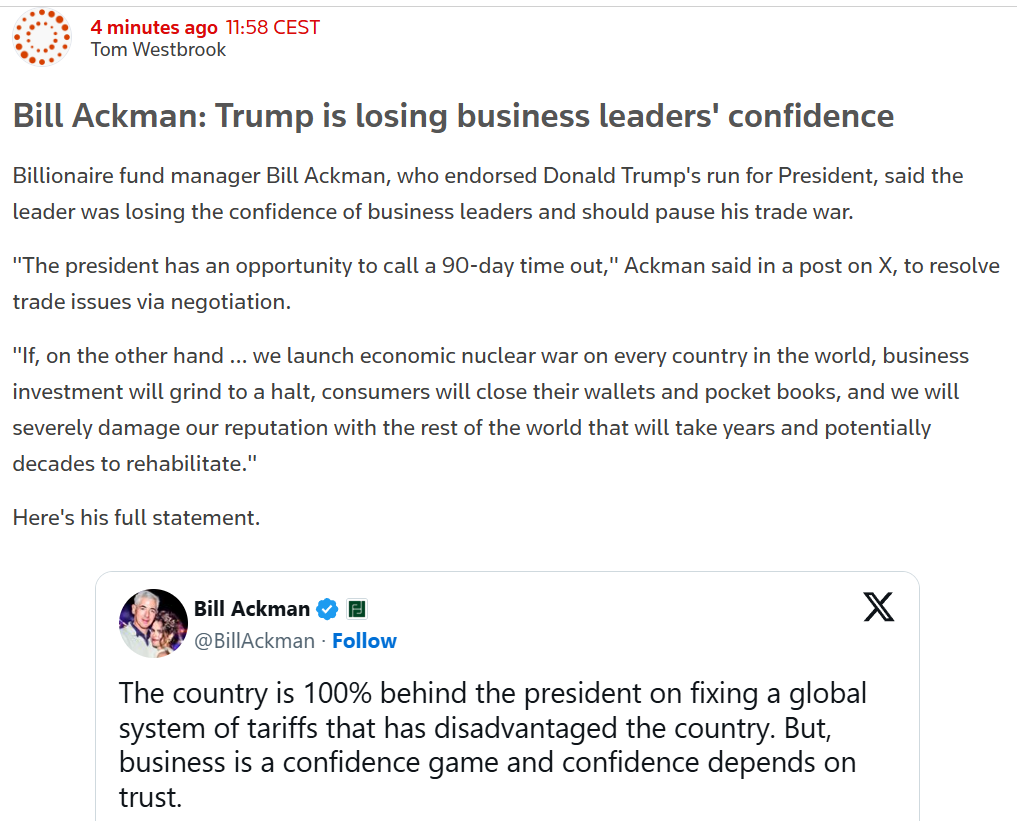Open the @BillAckman handle

[x=254, y=641]
